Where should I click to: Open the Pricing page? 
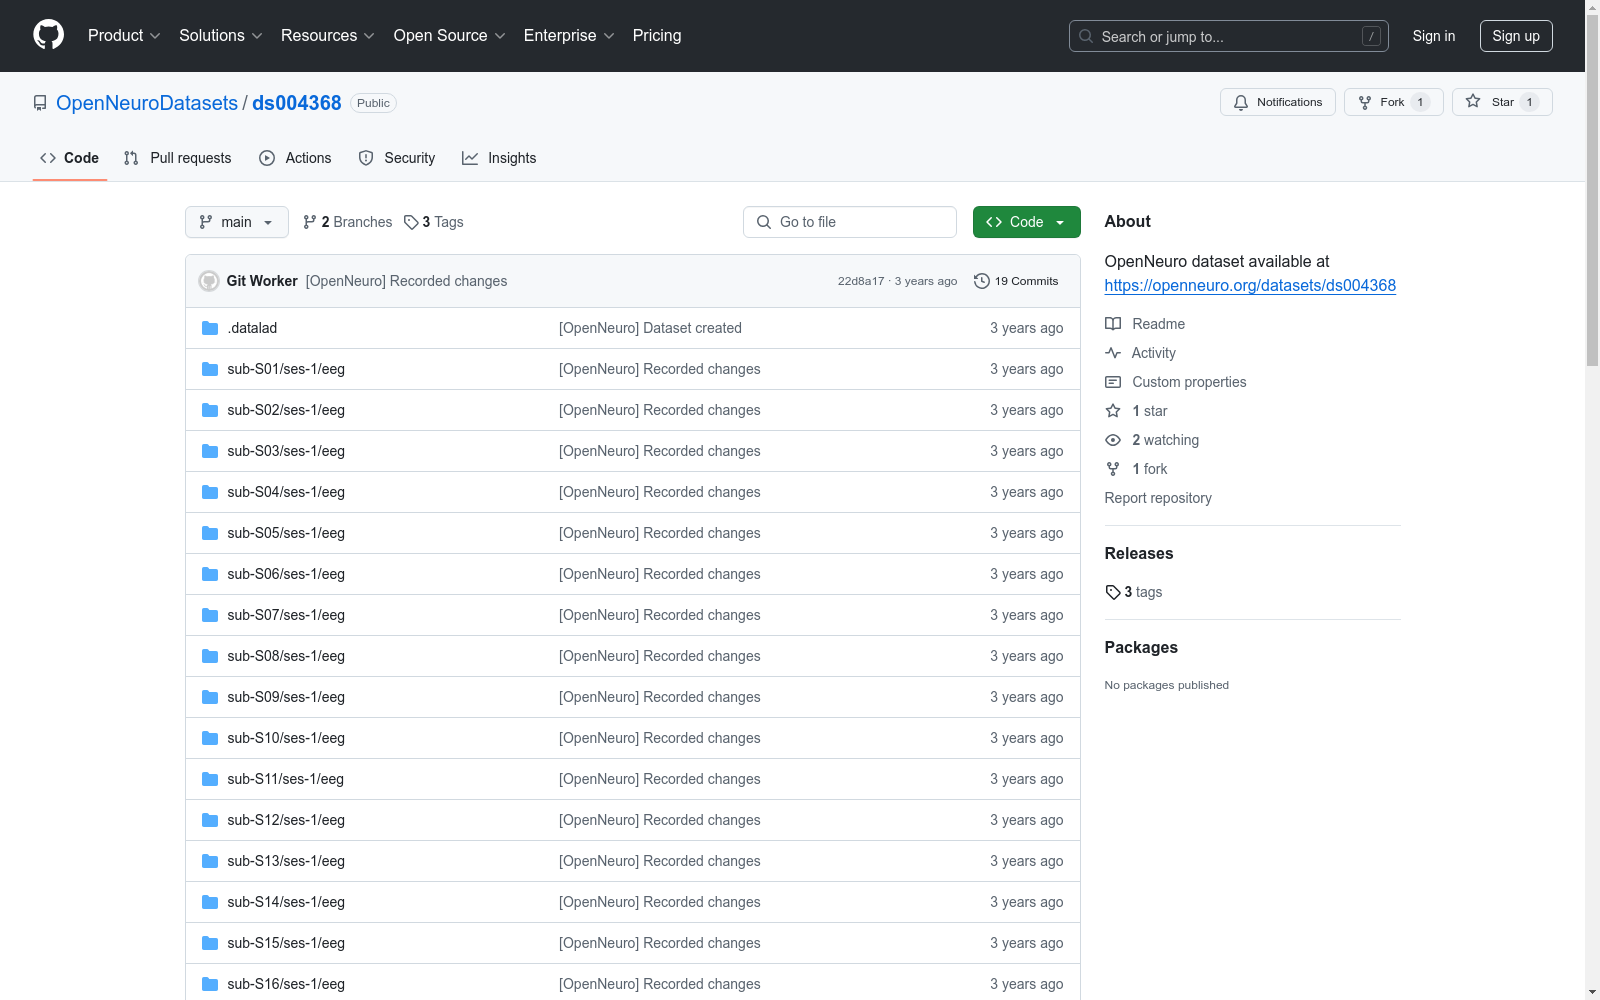pyautogui.click(x=657, y=36)
